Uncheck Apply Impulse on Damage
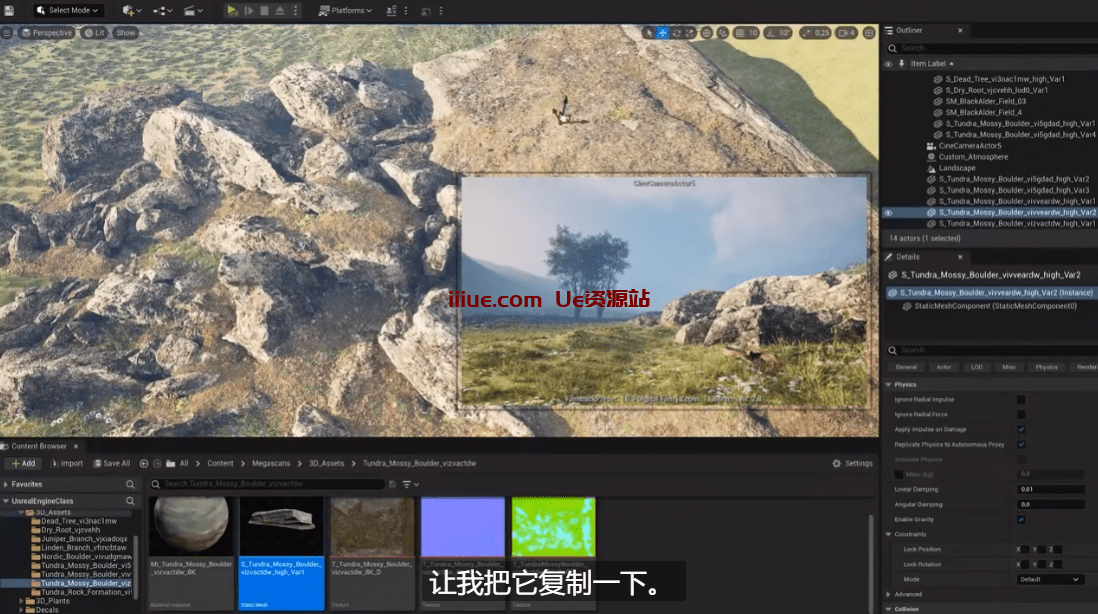Image resolution: width=1098 pixels, height=614 pixels. tap(1021, 430)
